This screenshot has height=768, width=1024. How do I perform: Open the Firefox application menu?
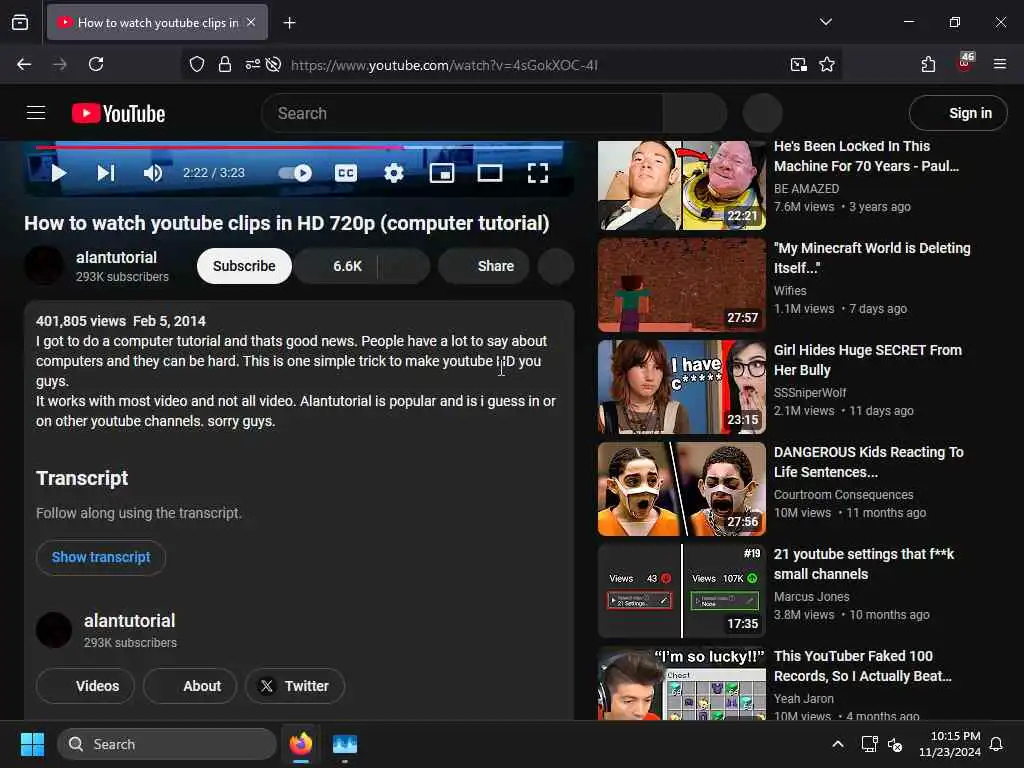[1000, 64]
